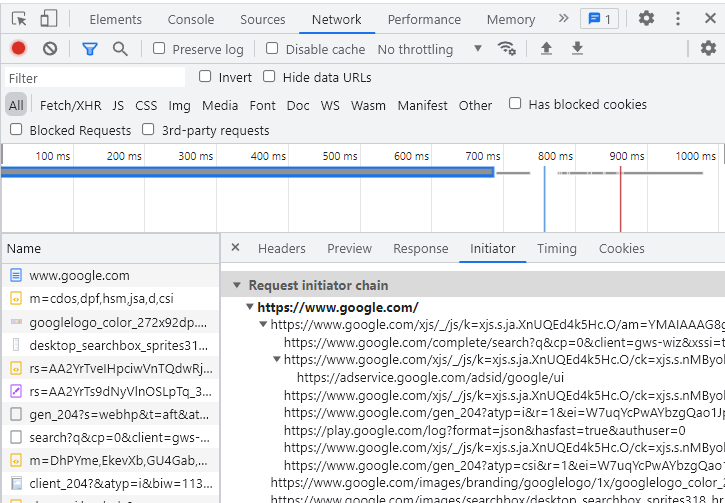Select the desktop_searchbox_sprites31 request
The width and height of the screenshot is (725, 503).
tap(111, 345)
